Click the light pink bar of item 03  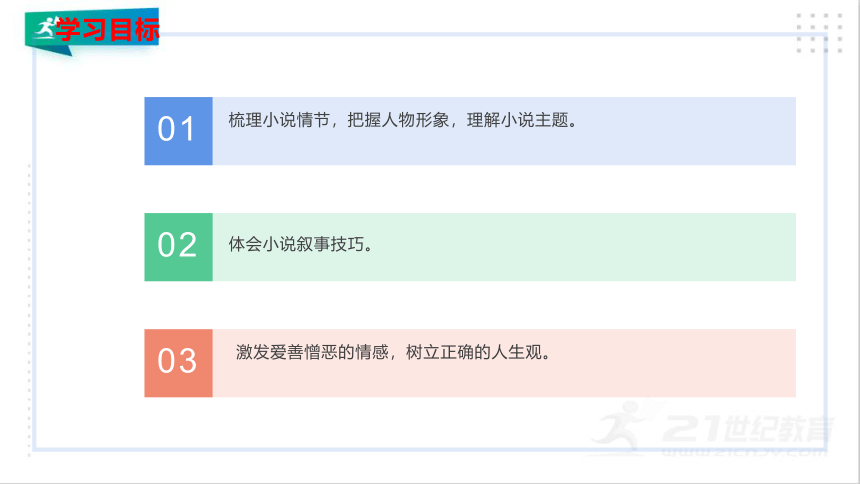pos(504,363)
